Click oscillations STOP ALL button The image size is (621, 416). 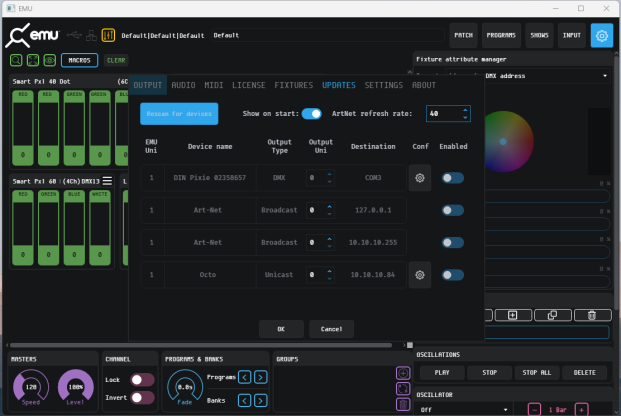[x=537, y=372]
